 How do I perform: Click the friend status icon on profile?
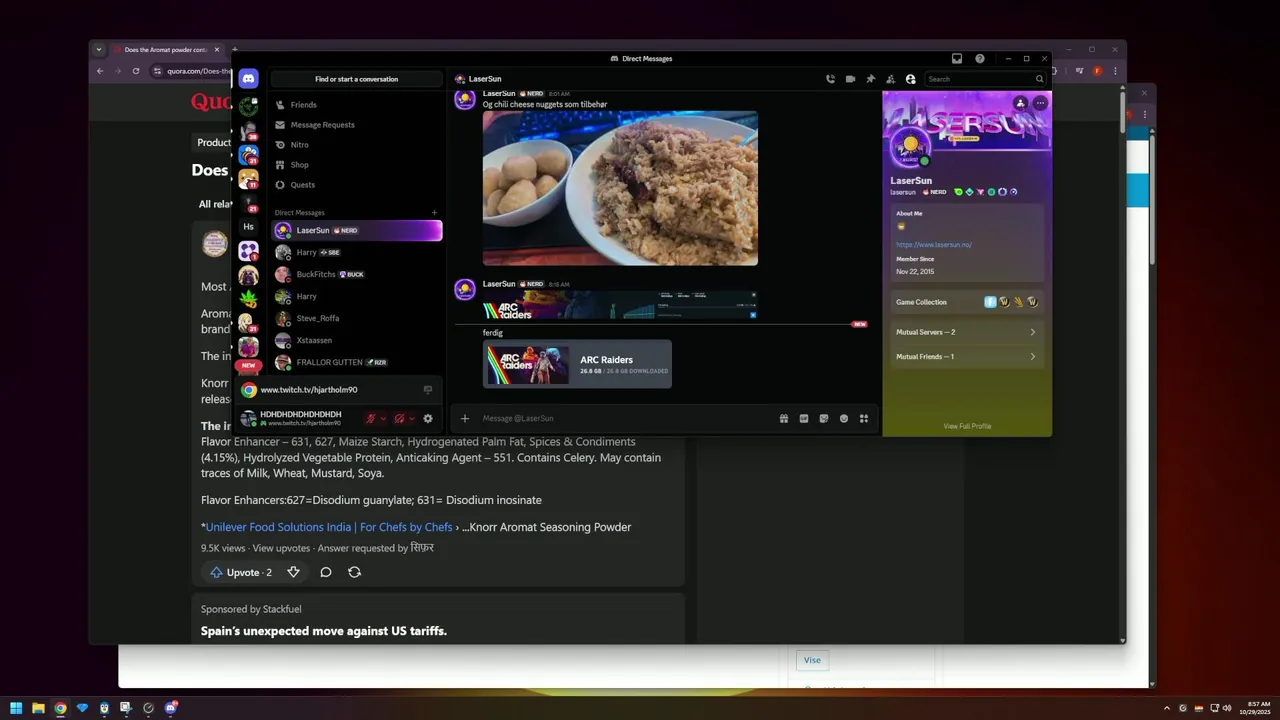(1020, 103)
